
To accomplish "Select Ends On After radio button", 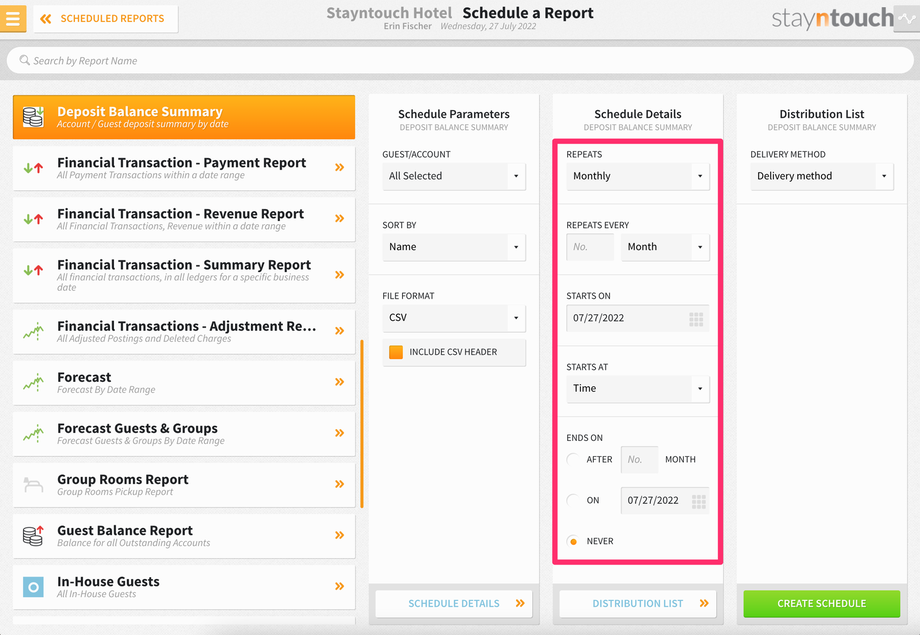I will pyautogui.click(x=573, y=459).
